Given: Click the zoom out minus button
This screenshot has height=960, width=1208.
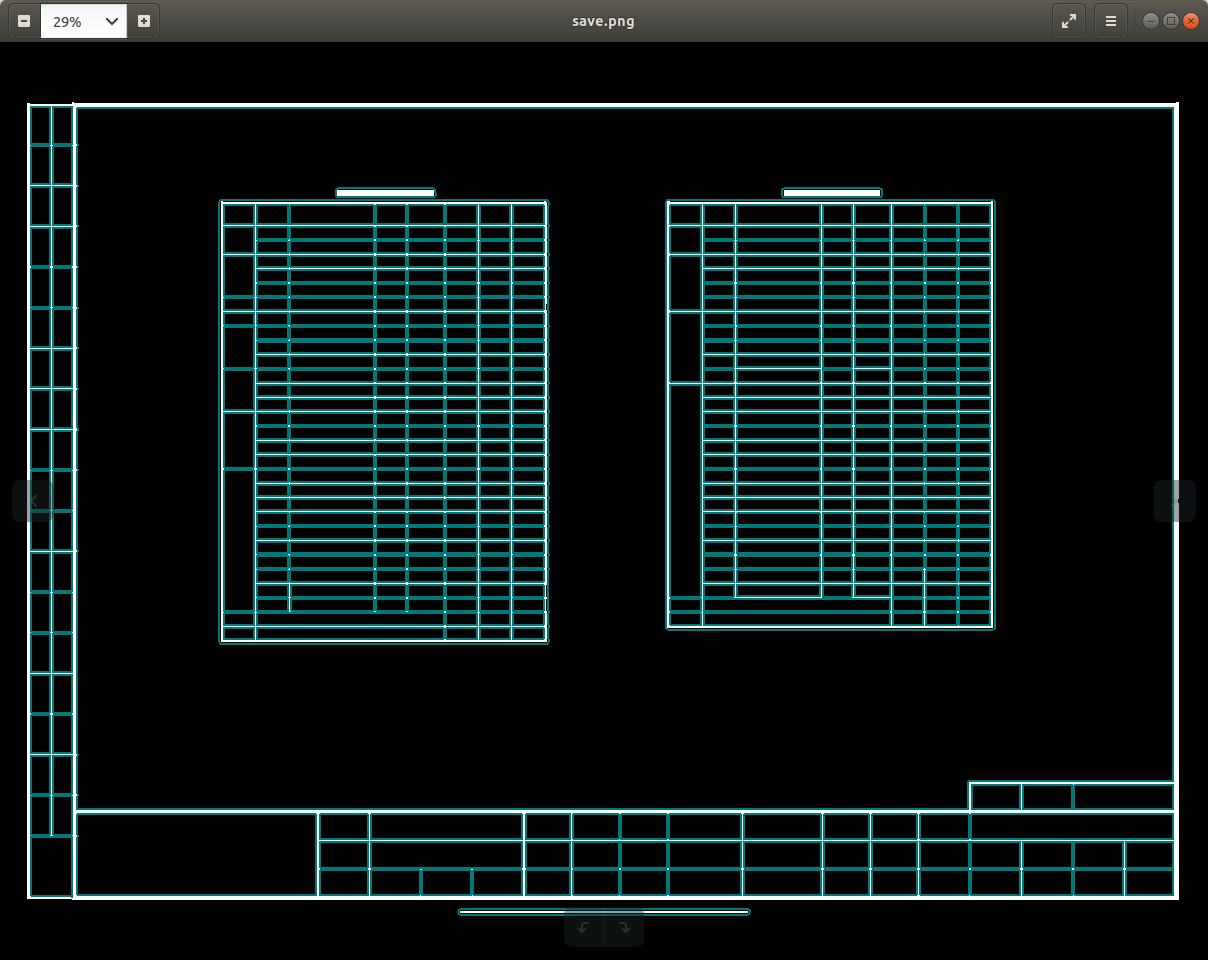Looking at the screenshot, I should [24, 21].
